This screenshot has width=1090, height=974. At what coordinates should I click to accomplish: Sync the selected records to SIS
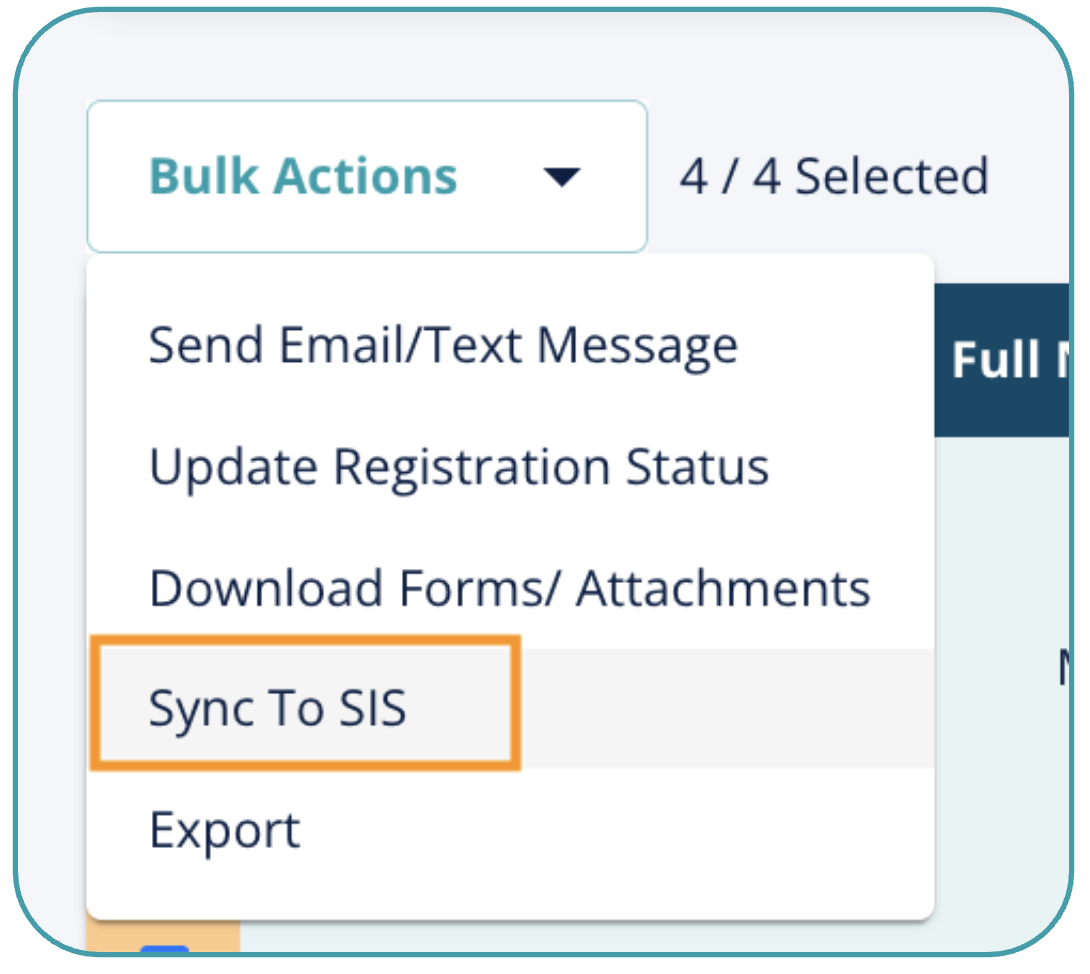[x=278, y=709]
